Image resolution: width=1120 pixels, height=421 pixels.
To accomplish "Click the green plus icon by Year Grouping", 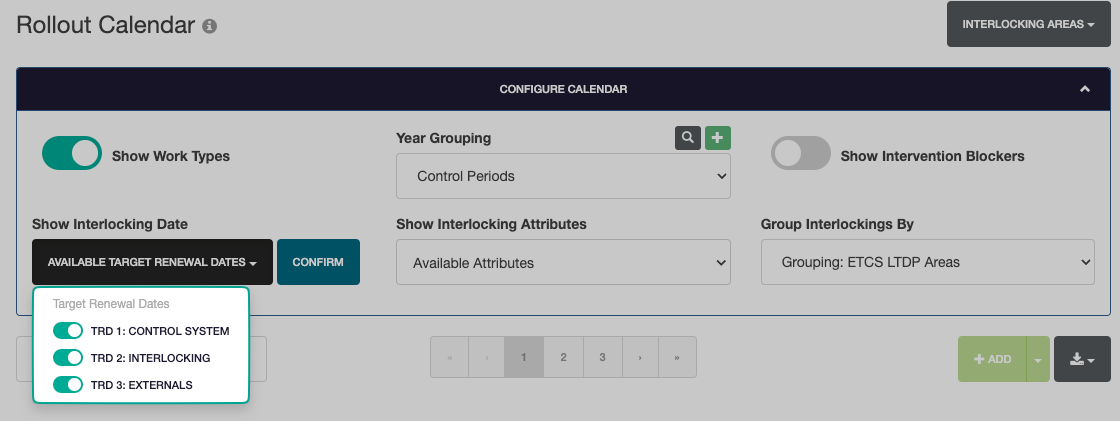I will coord(718,138).
